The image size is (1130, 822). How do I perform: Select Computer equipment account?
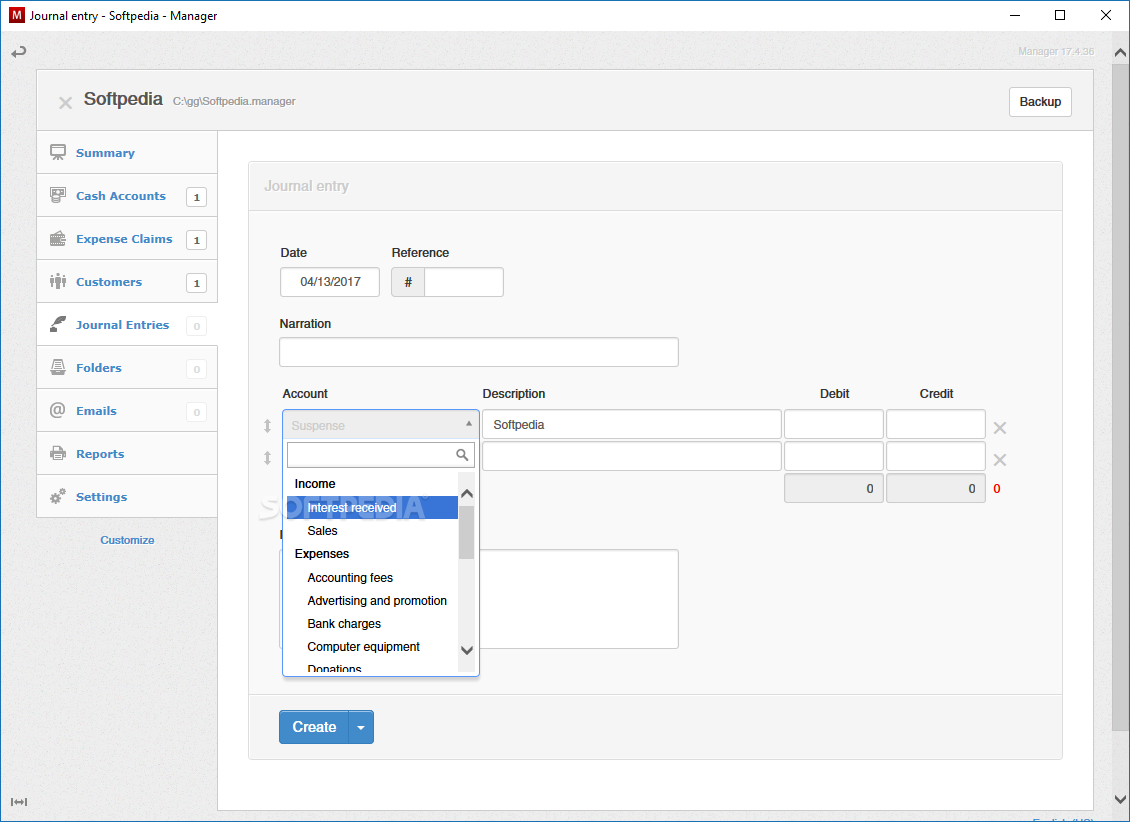372,647
